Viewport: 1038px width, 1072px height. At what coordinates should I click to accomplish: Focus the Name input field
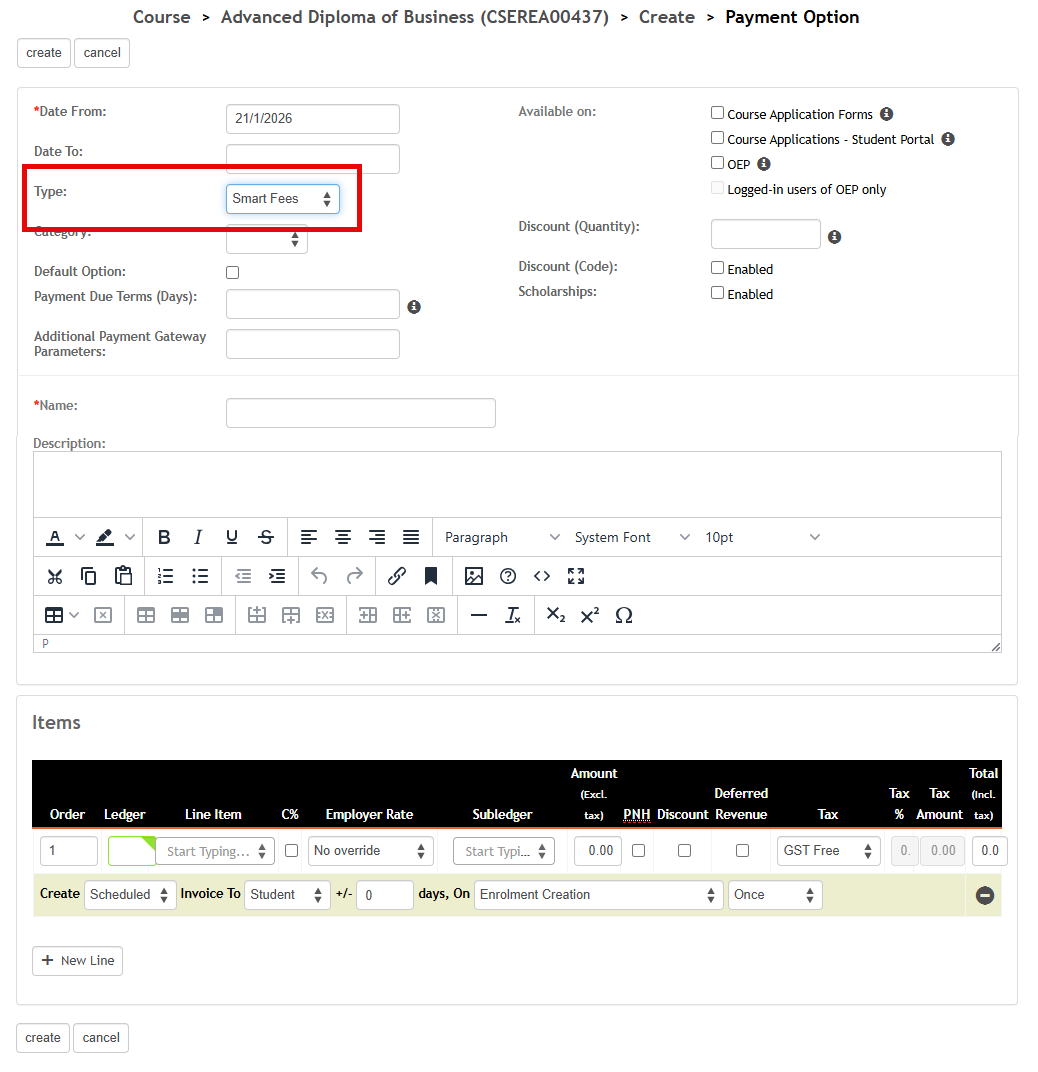(x=360, y=413)
